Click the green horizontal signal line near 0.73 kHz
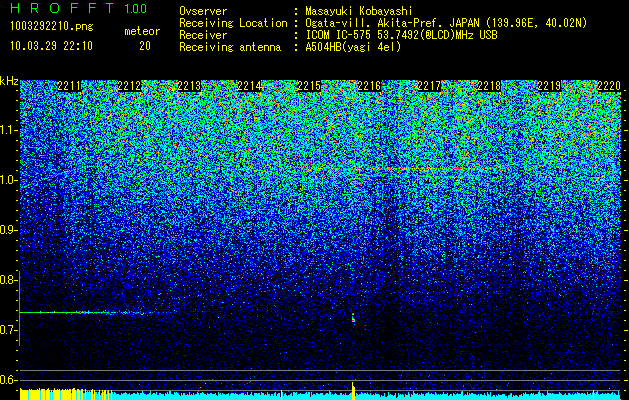The width and height of the screenshot is (629, 400). [94, 312]
